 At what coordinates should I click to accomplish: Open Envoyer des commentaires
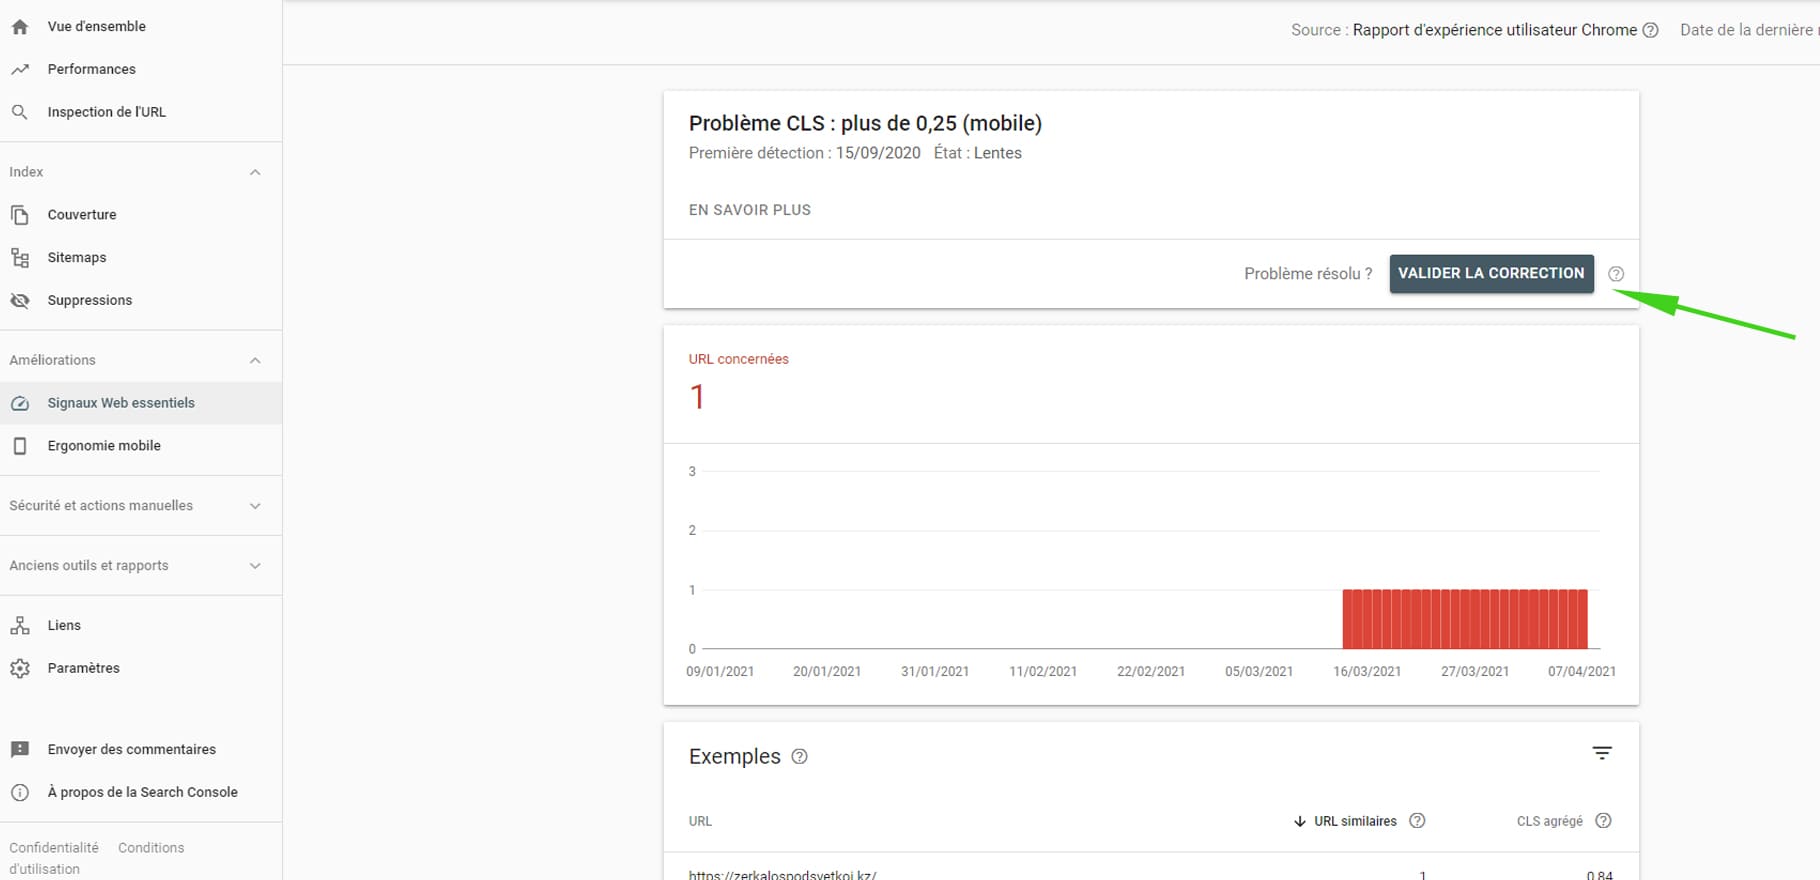(x=131, y=749)
